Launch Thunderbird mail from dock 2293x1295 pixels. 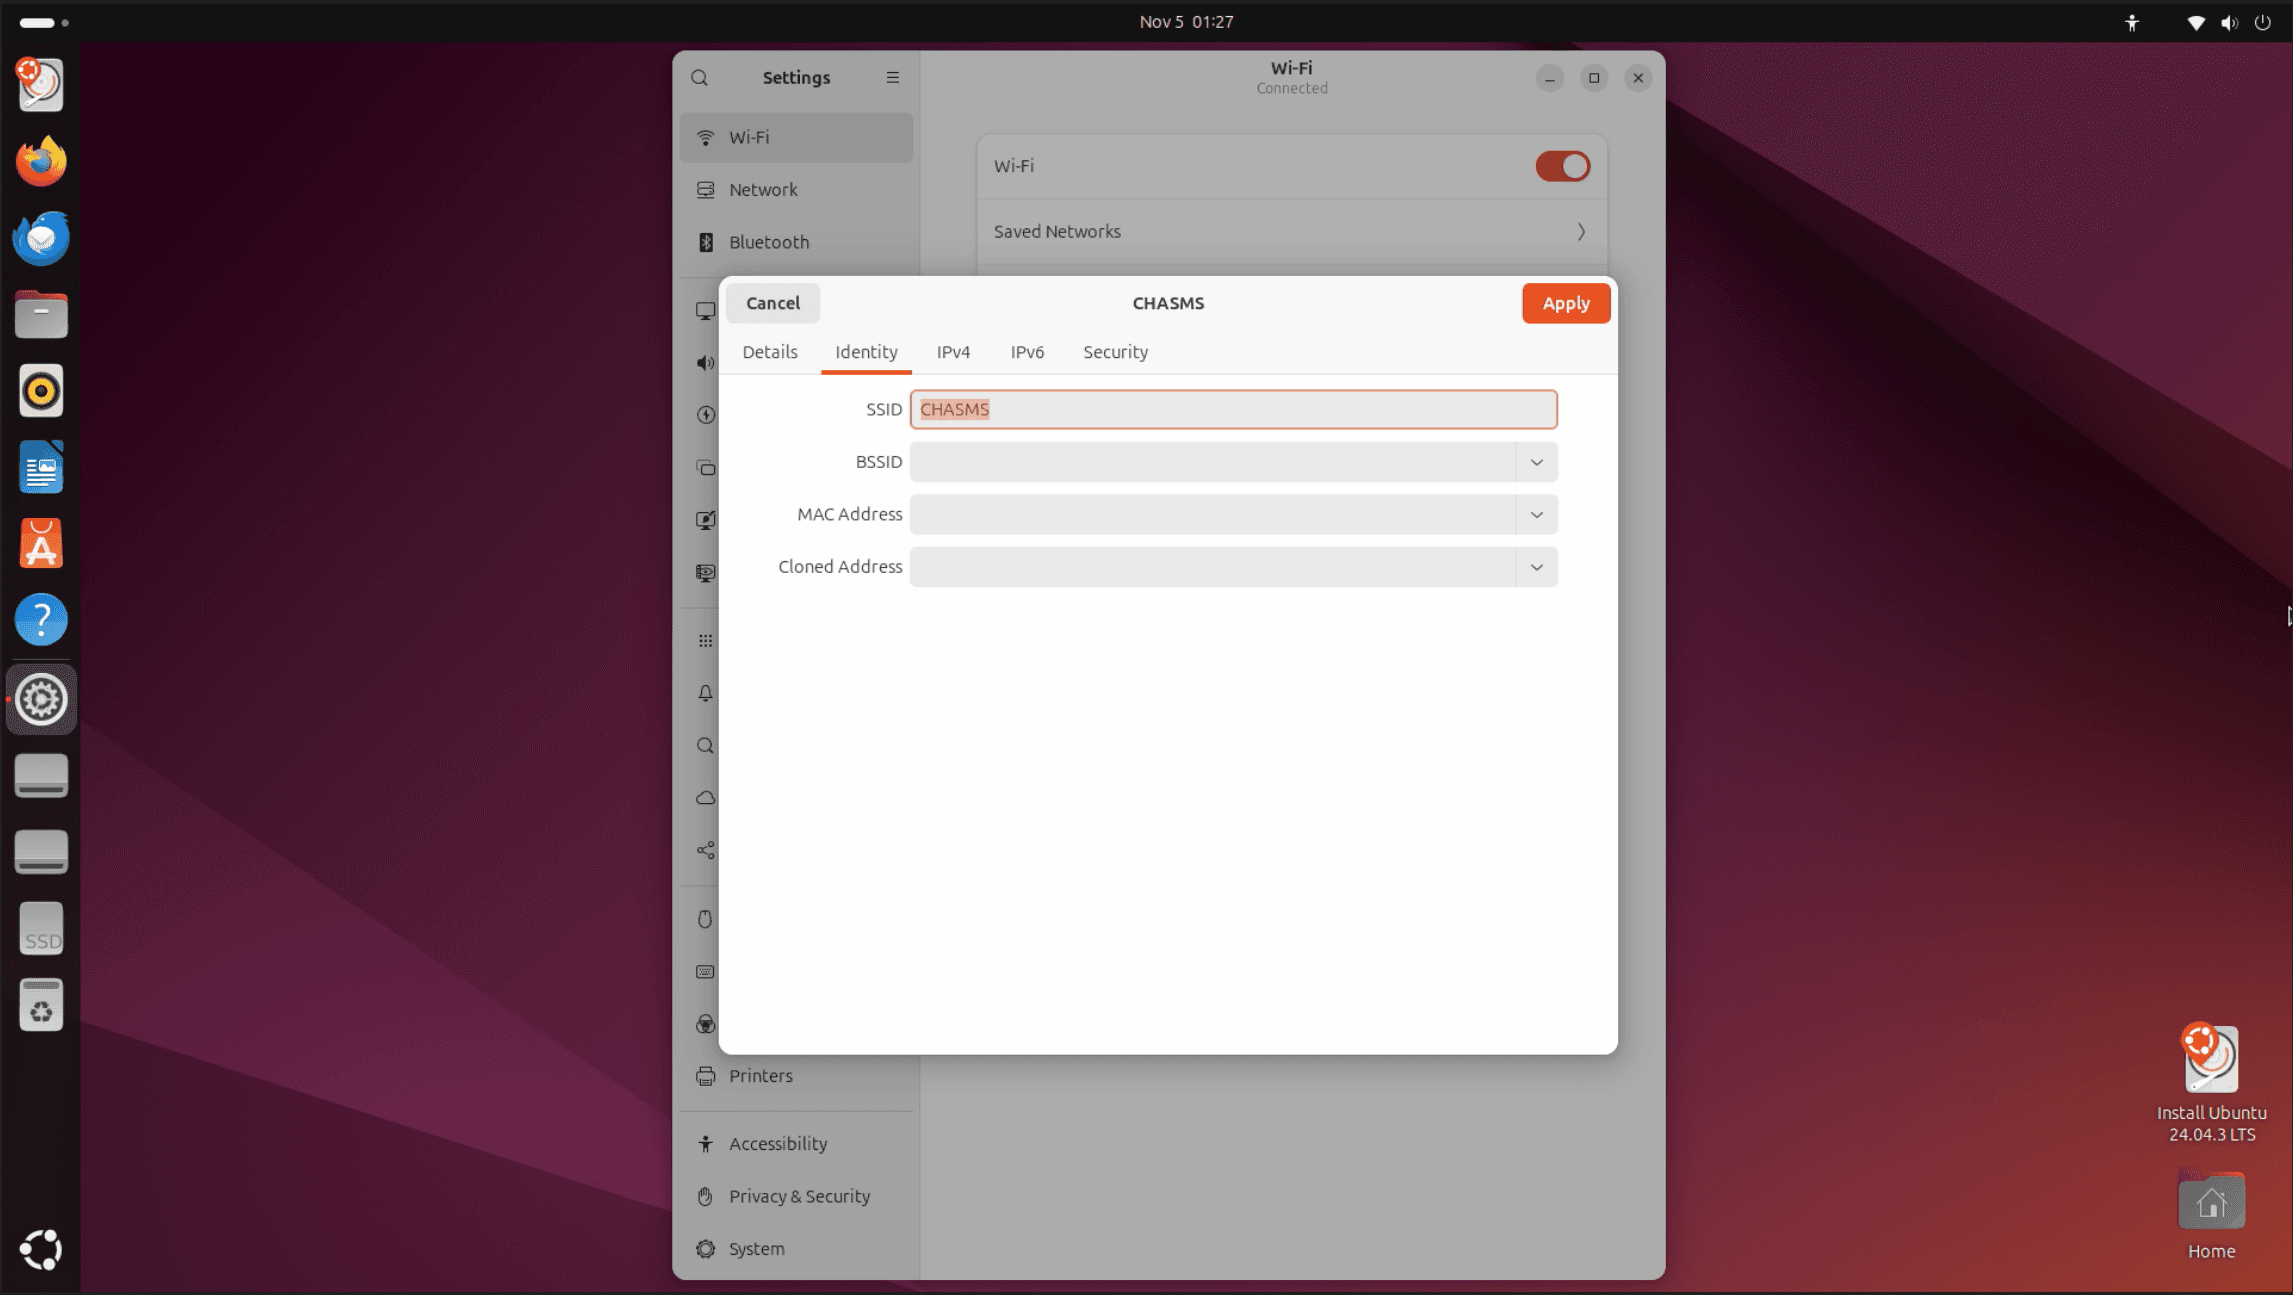click(41, 238)
